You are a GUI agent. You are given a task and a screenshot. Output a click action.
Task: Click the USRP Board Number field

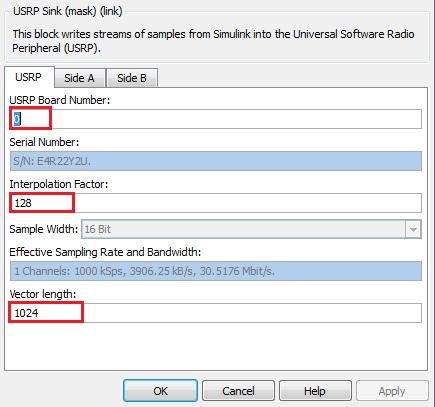tap(216, 119)
